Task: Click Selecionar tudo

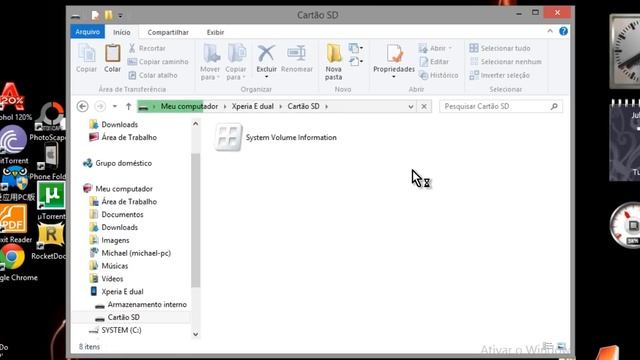Action: [x=500, y=48]
